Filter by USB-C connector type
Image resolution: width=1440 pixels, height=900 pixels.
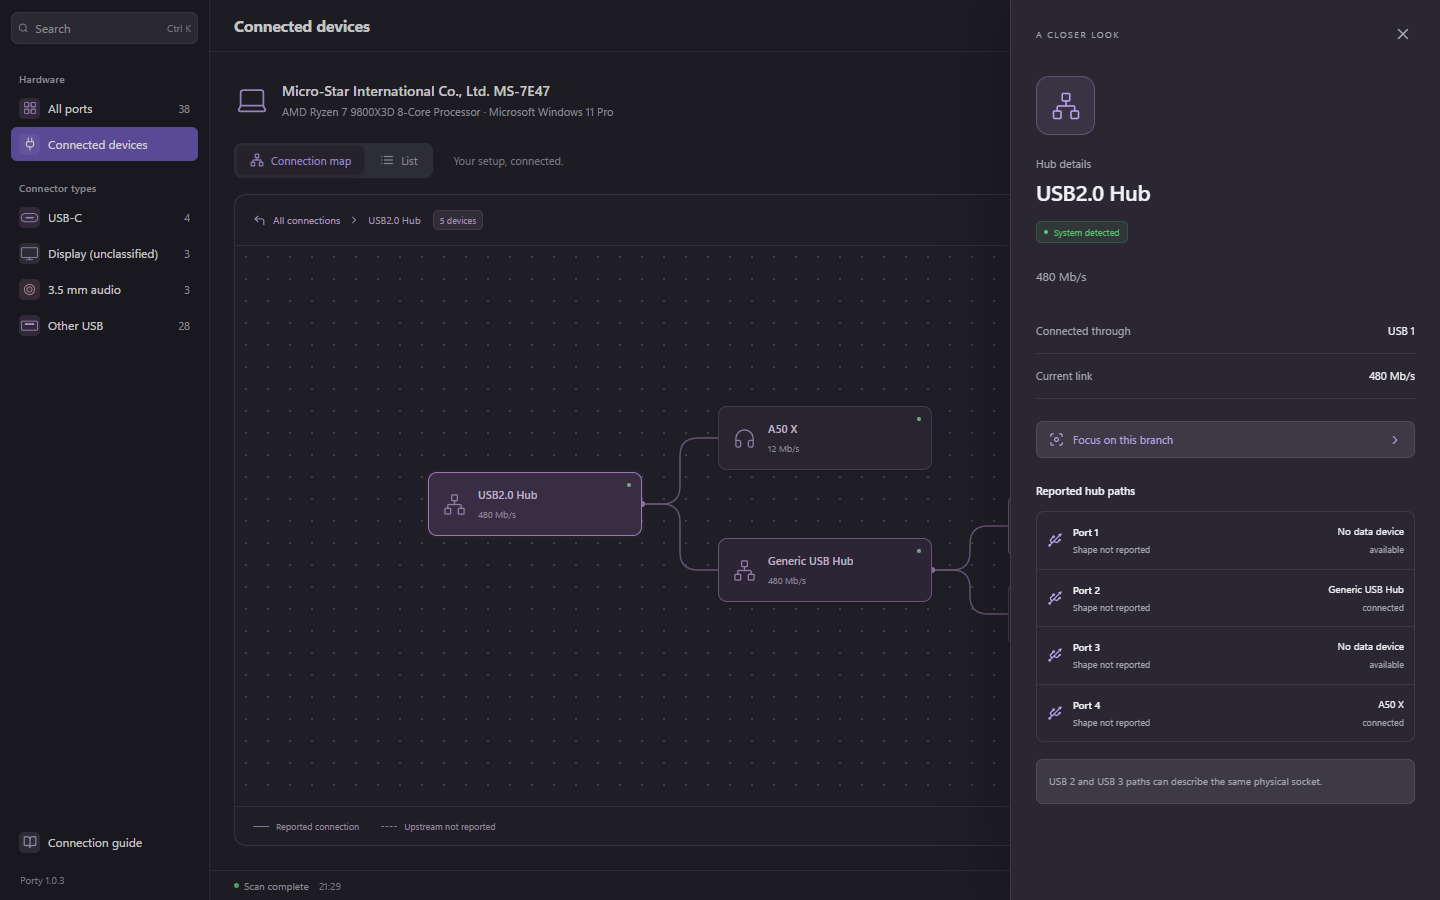tap(104, 218)
